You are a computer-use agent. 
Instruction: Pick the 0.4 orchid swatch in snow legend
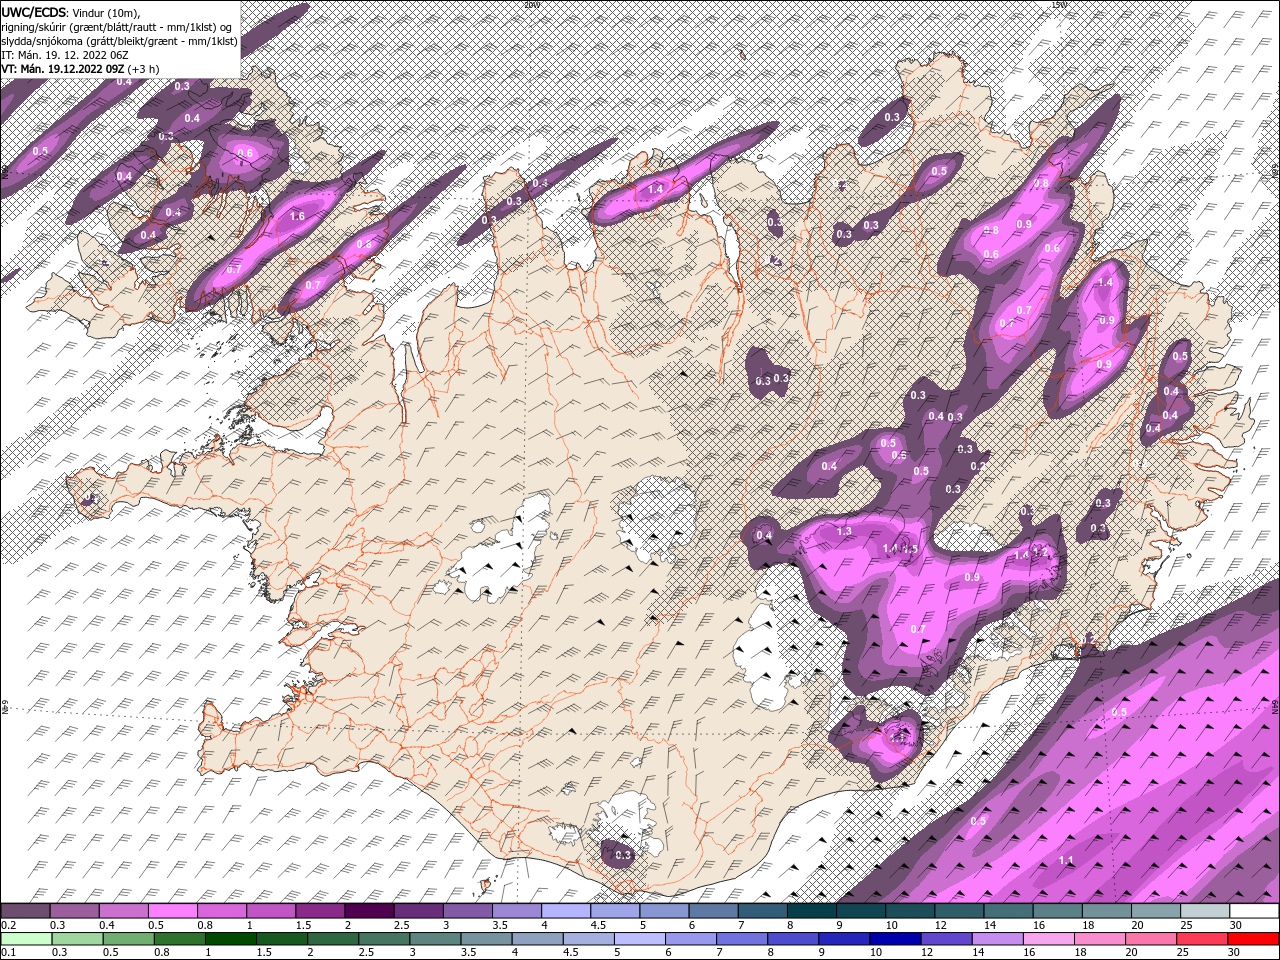123,910
